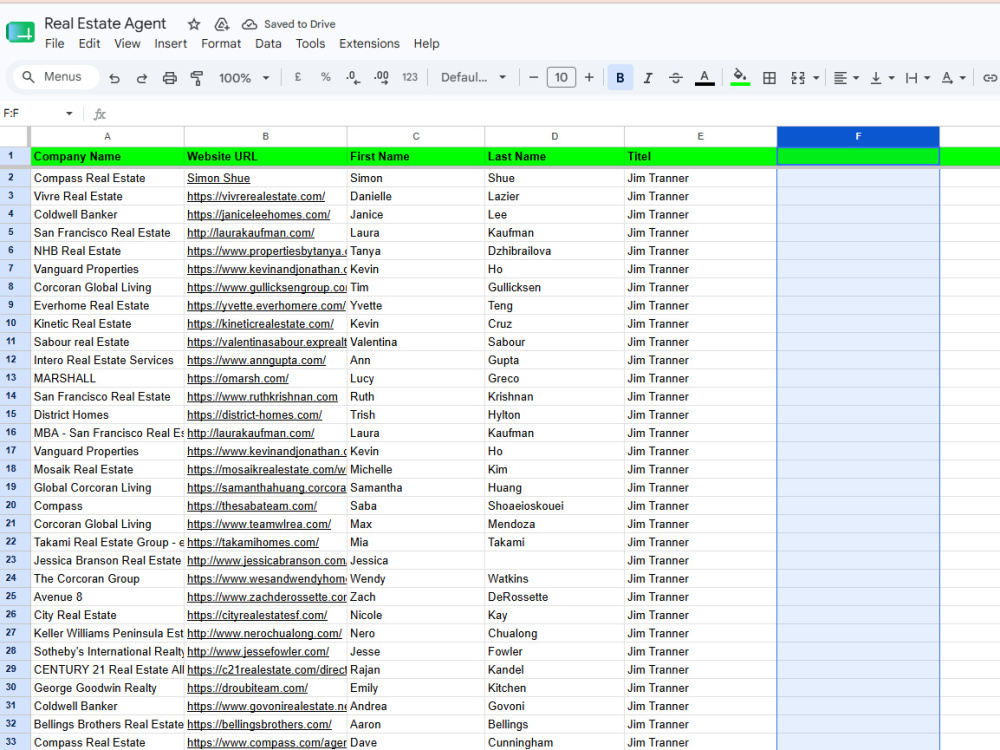Viewport: 1000px width, 750px height.
Task: Open the Format menu
Action: click(x=221, y=43)
